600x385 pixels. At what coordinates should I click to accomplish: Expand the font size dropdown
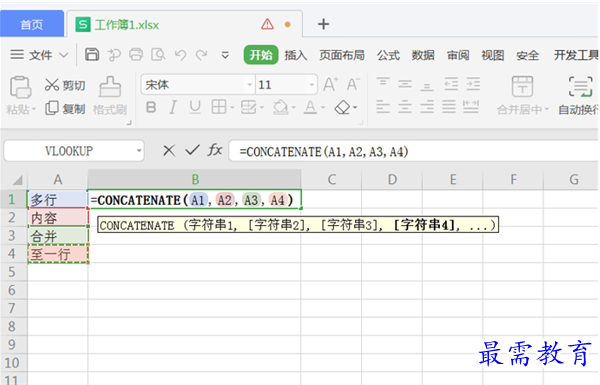[312, 85]
